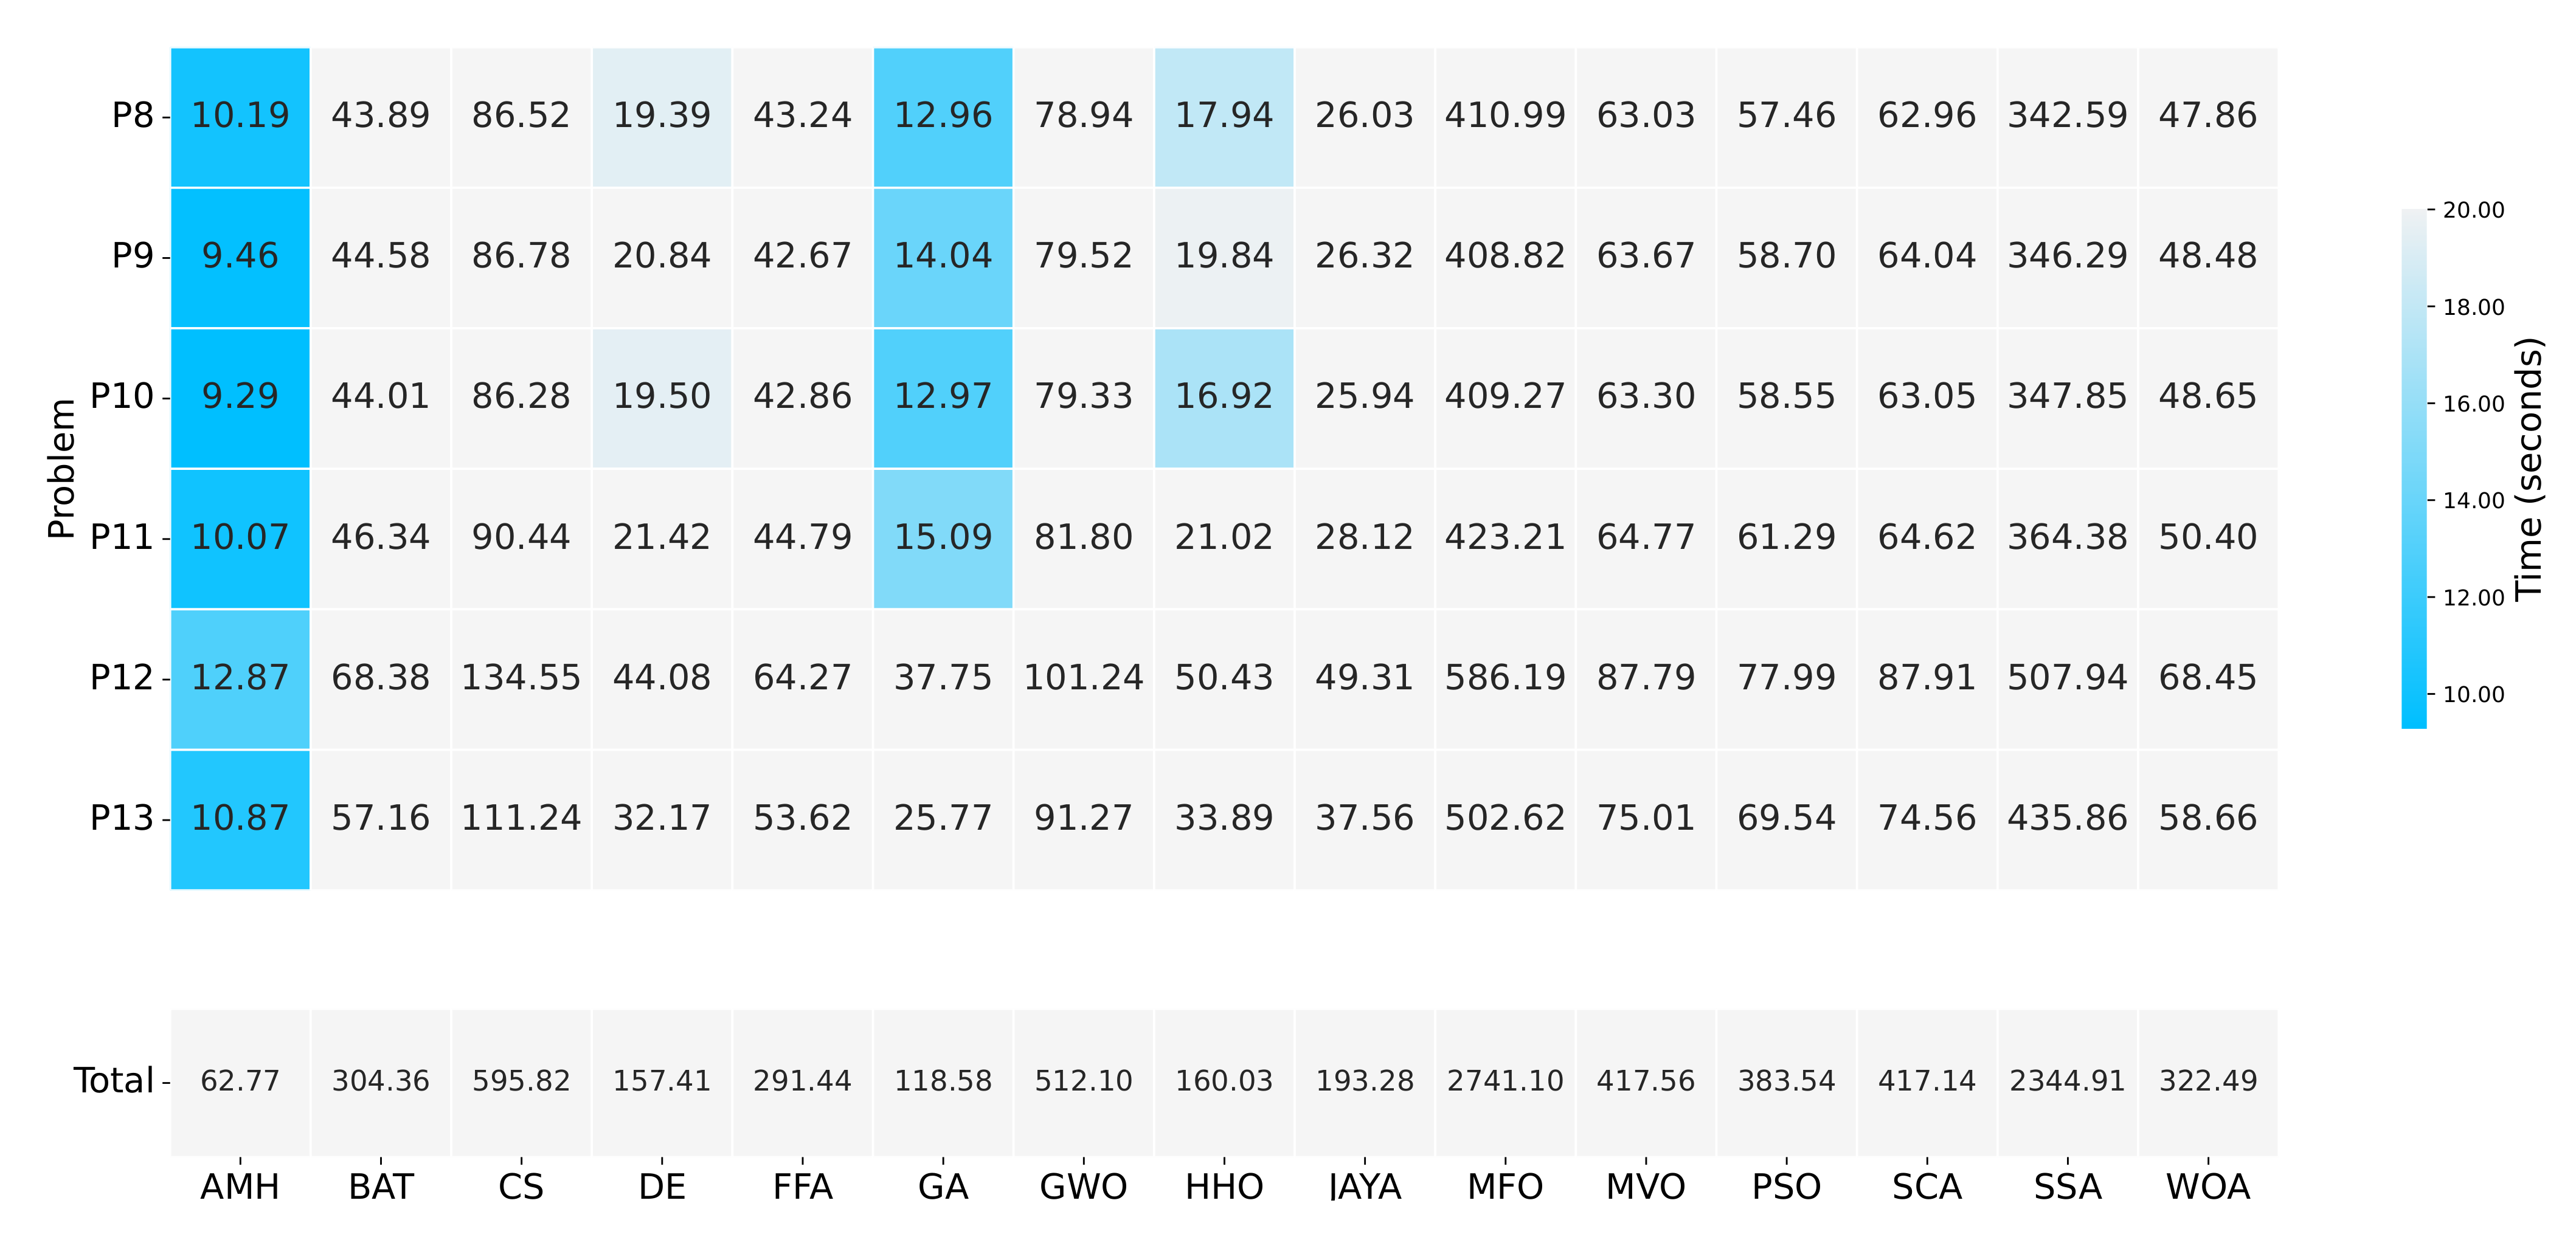Select the GA column label
2576x1234 pixels.
(x=943, y=1187)
